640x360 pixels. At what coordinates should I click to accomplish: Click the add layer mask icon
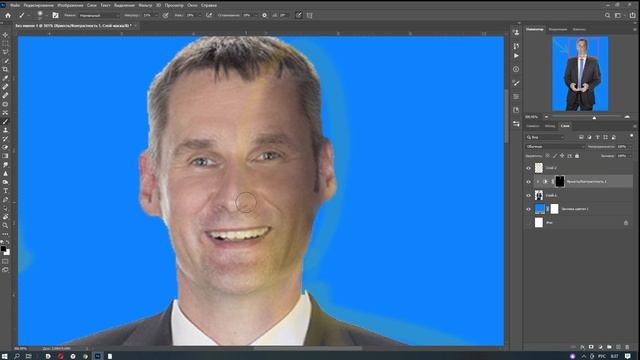591,347
